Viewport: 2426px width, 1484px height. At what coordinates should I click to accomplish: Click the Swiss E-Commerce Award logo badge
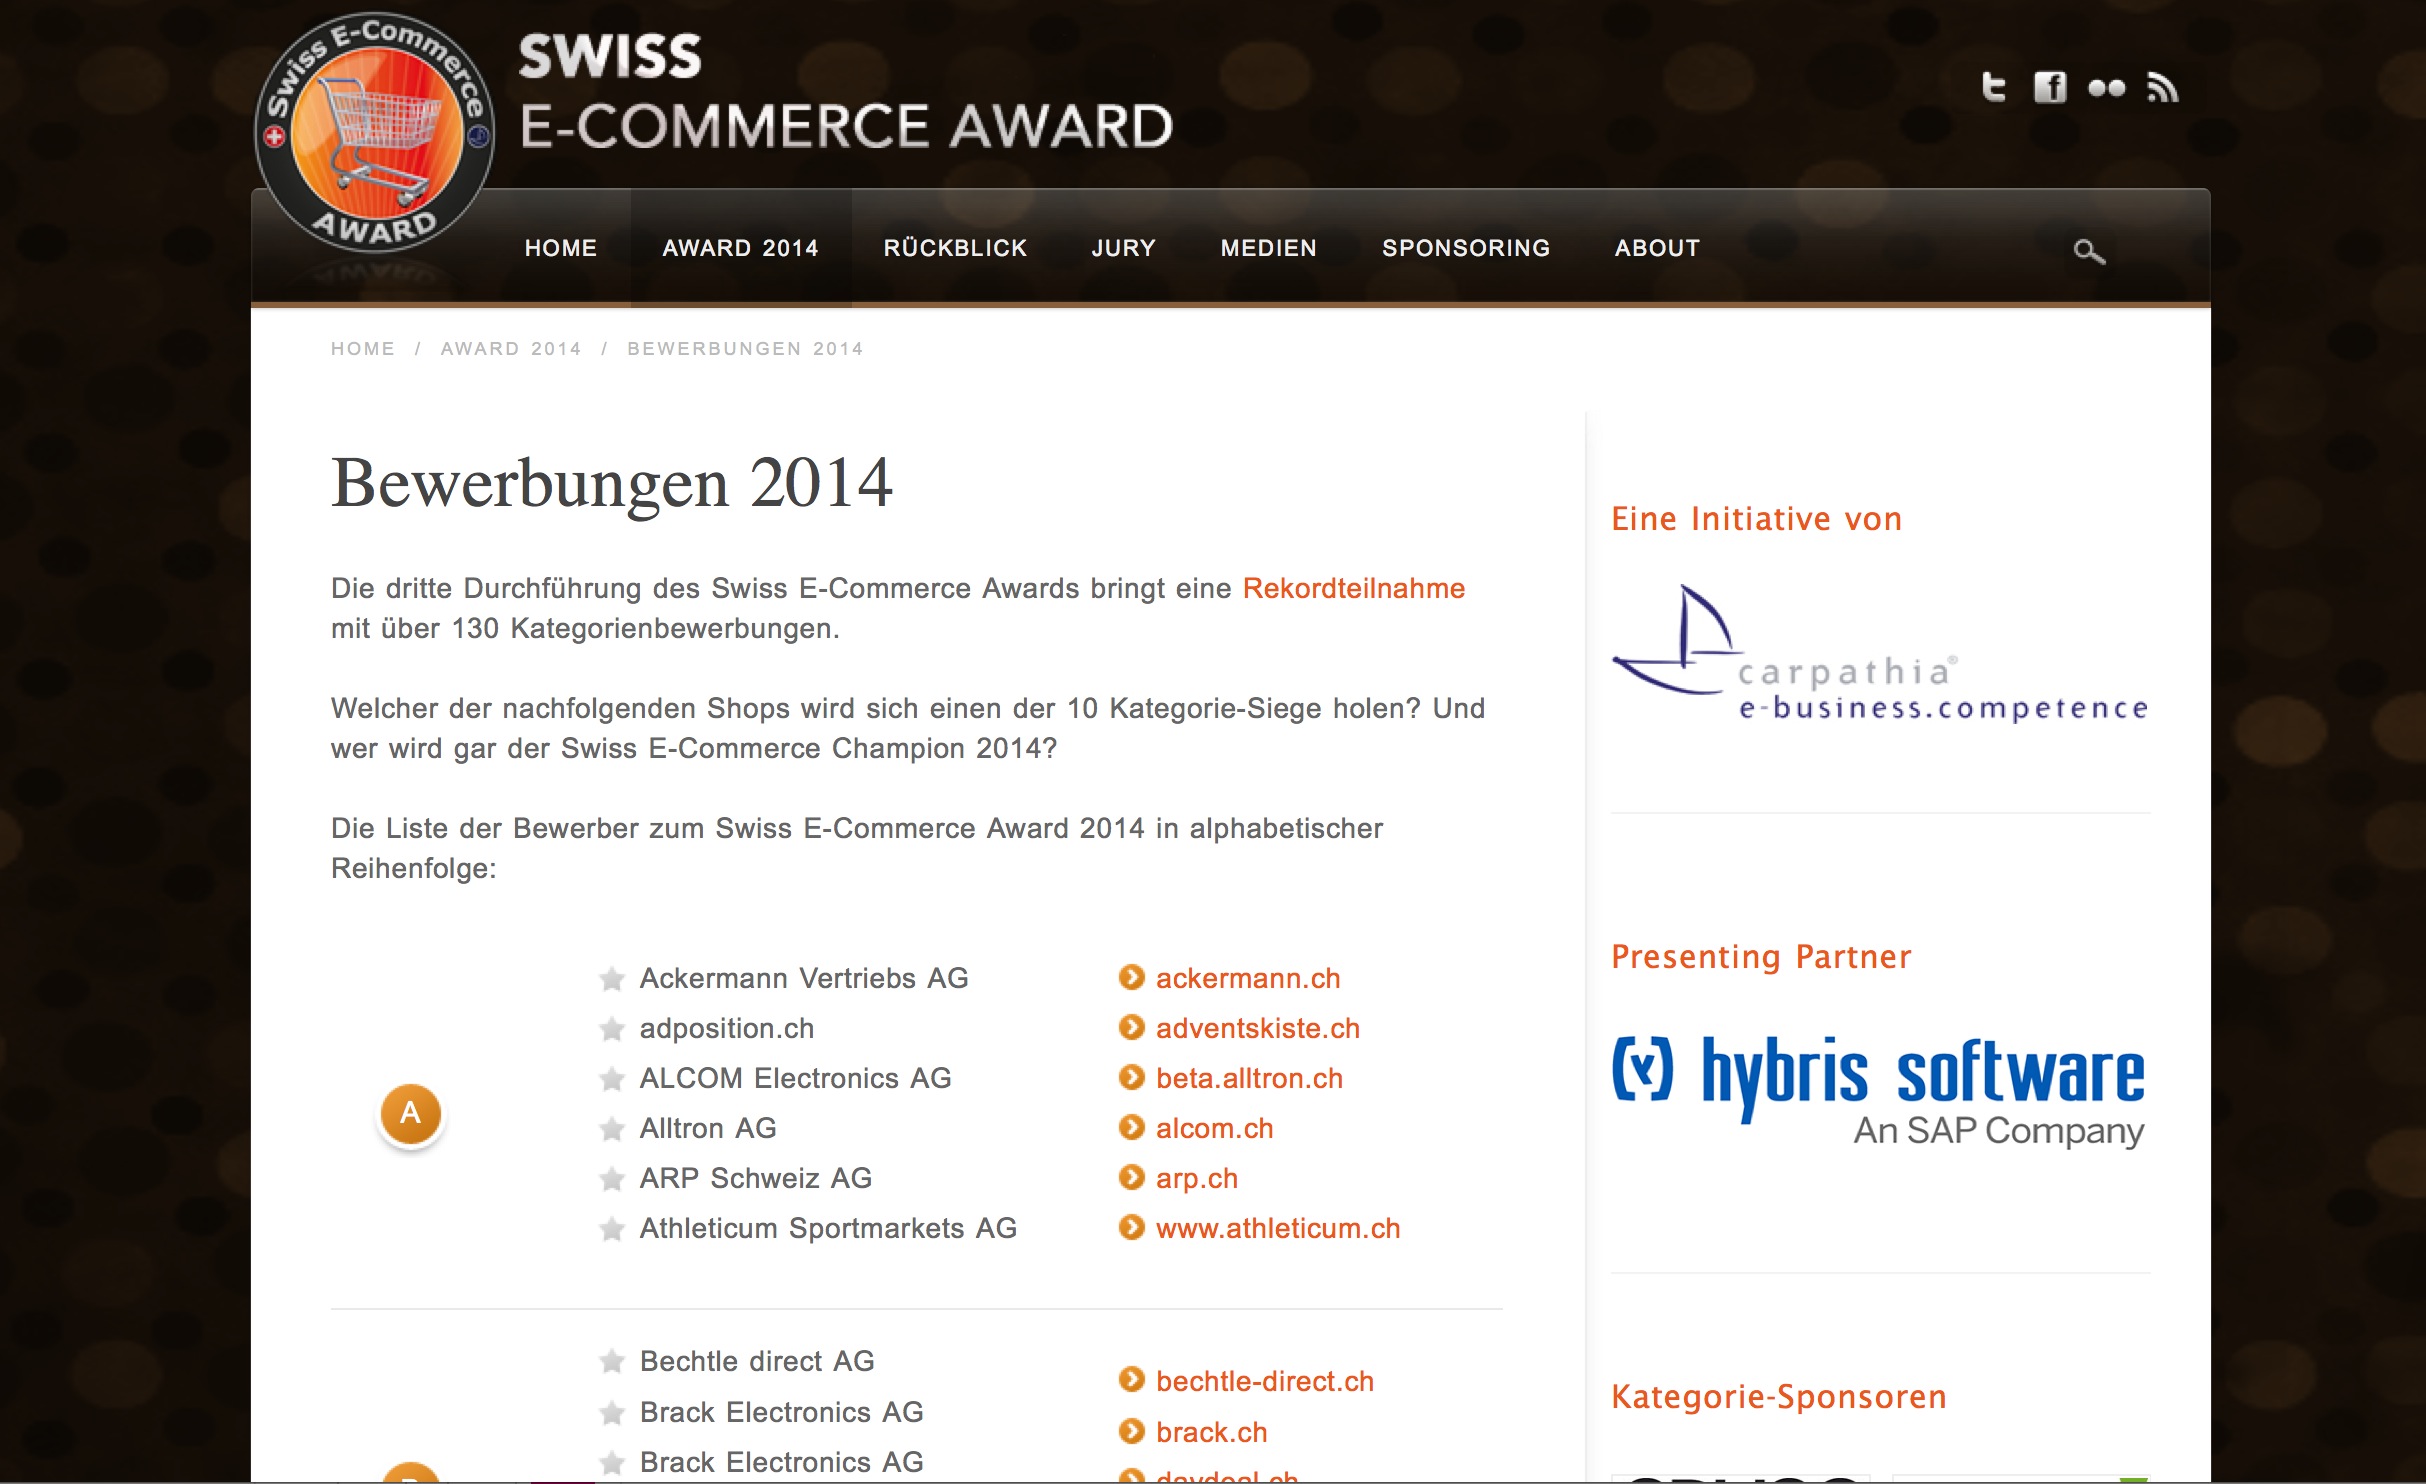click(x=375, y=133)
